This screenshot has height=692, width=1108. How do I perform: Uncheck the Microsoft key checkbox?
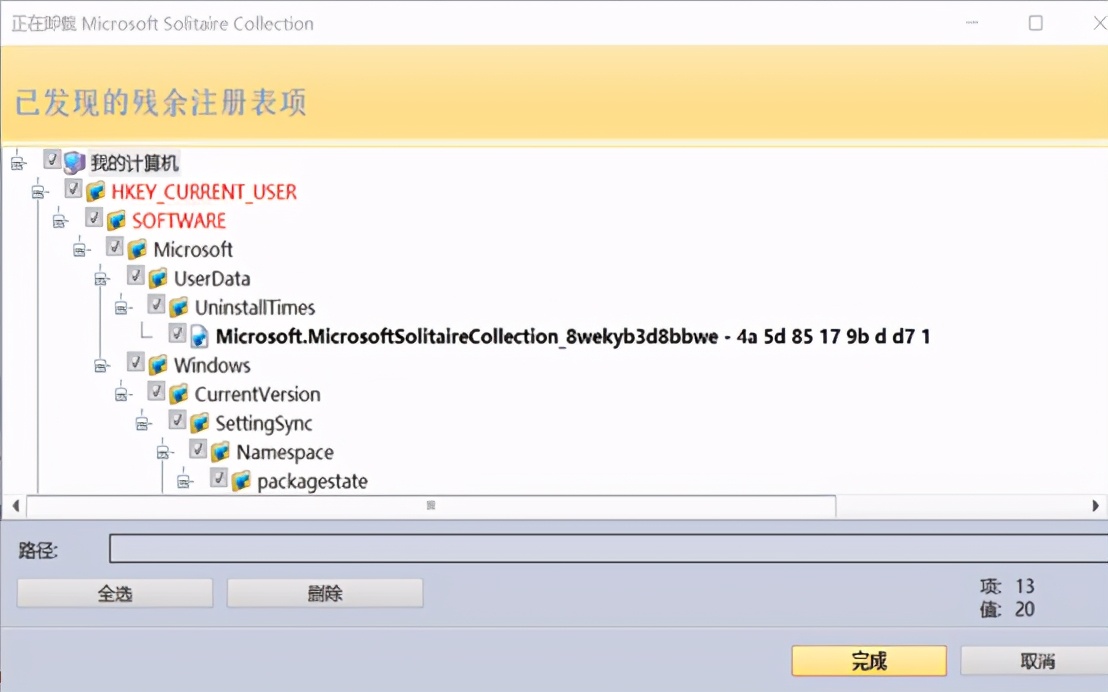pyautogui.click(x=114, y=246)
